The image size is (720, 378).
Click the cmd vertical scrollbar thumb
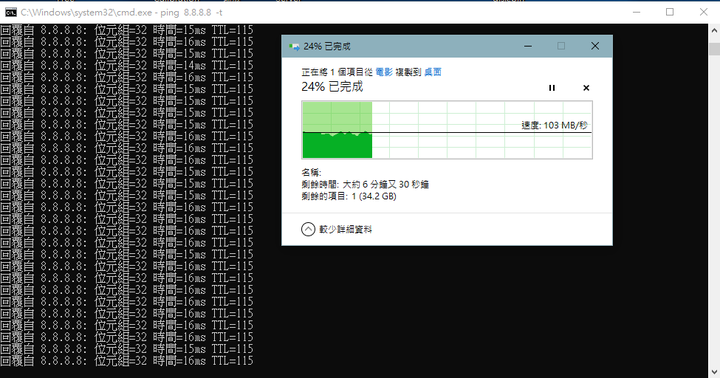(714, 49)
